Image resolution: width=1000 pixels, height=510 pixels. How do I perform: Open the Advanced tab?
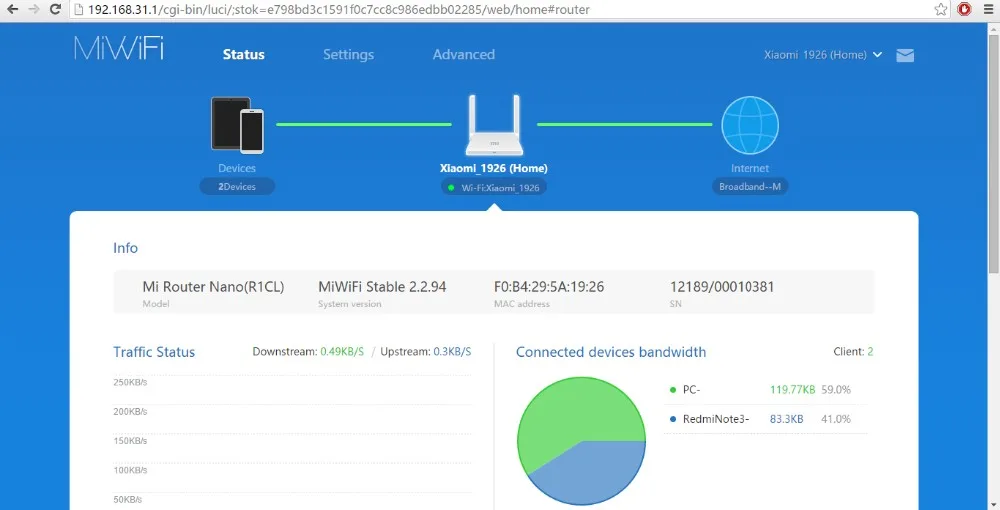tap(464, 55)
